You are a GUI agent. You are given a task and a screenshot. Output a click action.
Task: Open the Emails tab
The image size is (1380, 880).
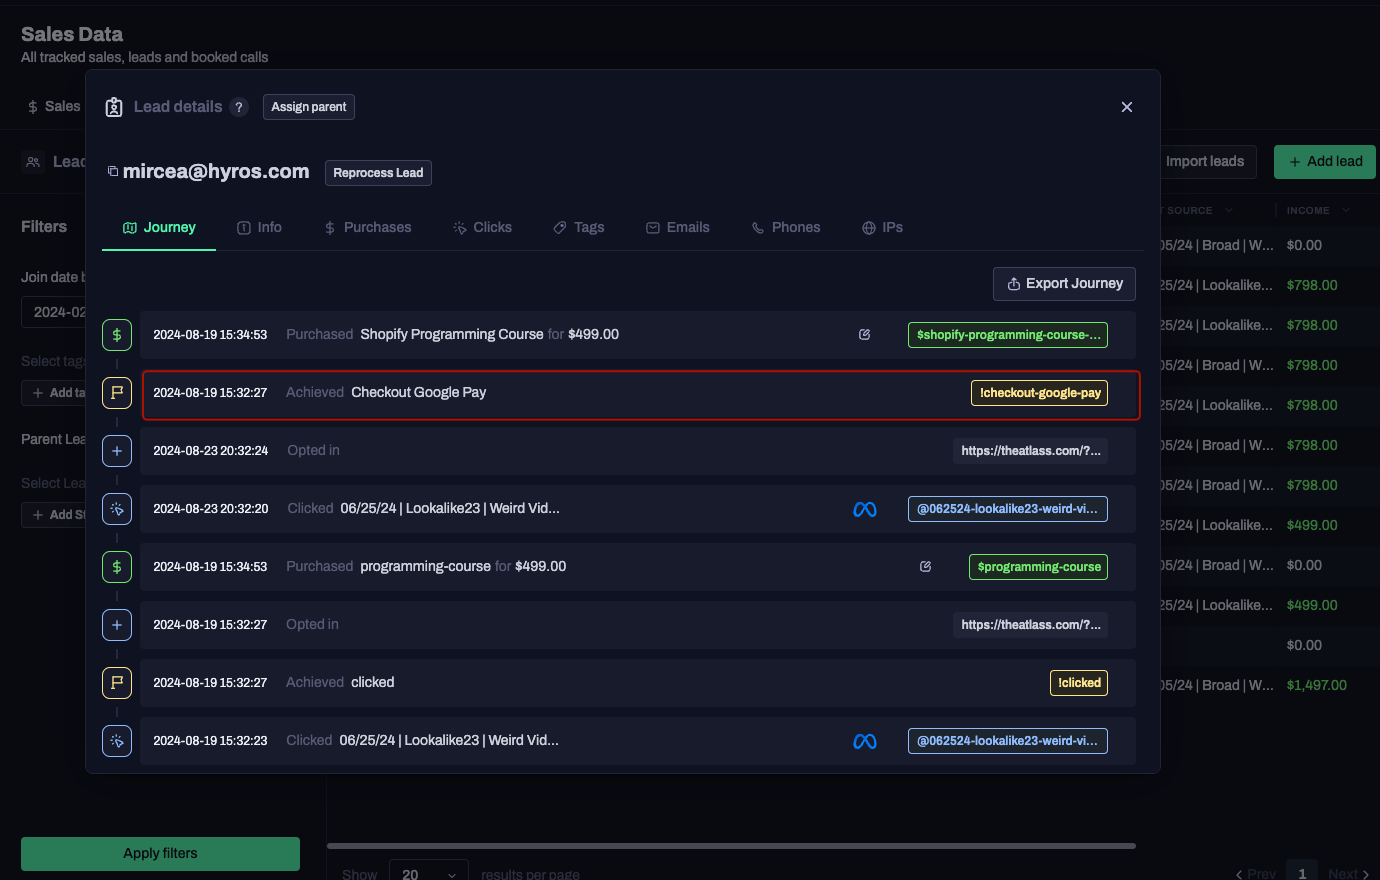[x=678, y=228]
